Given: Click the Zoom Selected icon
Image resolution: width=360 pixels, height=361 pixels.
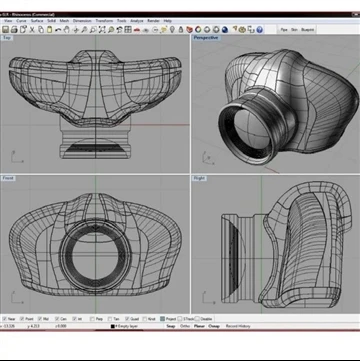Looking at the screenshot, I should (x=111, y=29).
